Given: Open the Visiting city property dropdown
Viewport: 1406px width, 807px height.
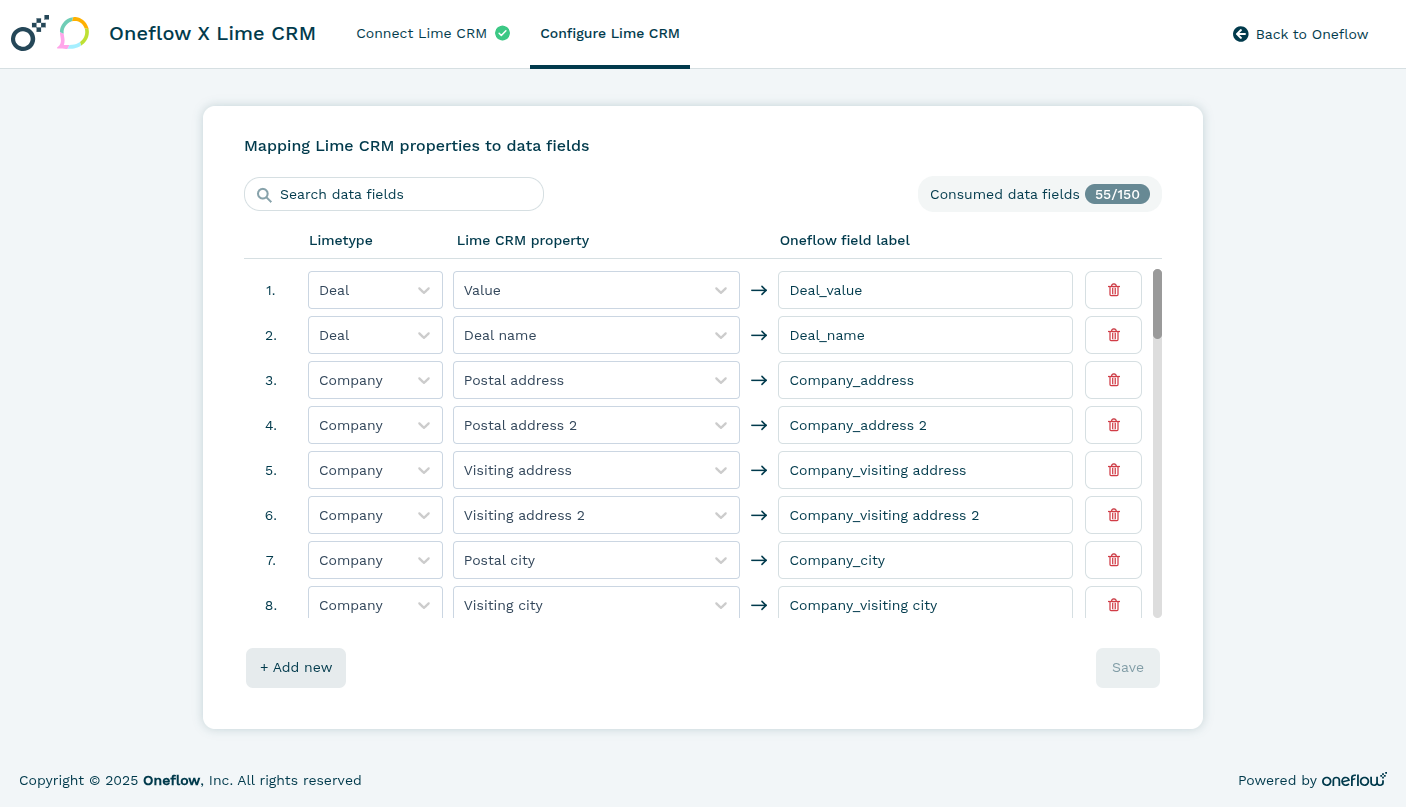Looking at the screenshot, I should (x=596, y=603).
